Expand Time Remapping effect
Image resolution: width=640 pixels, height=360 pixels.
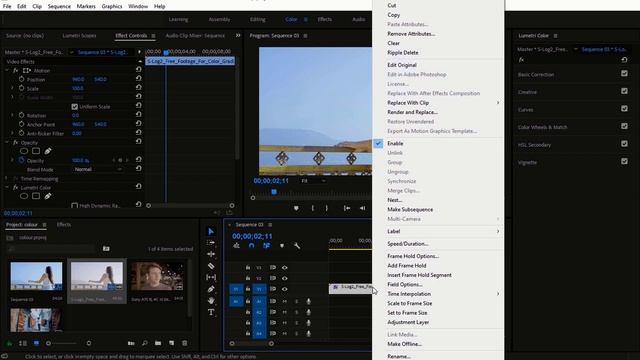click(x=7, y=178)
